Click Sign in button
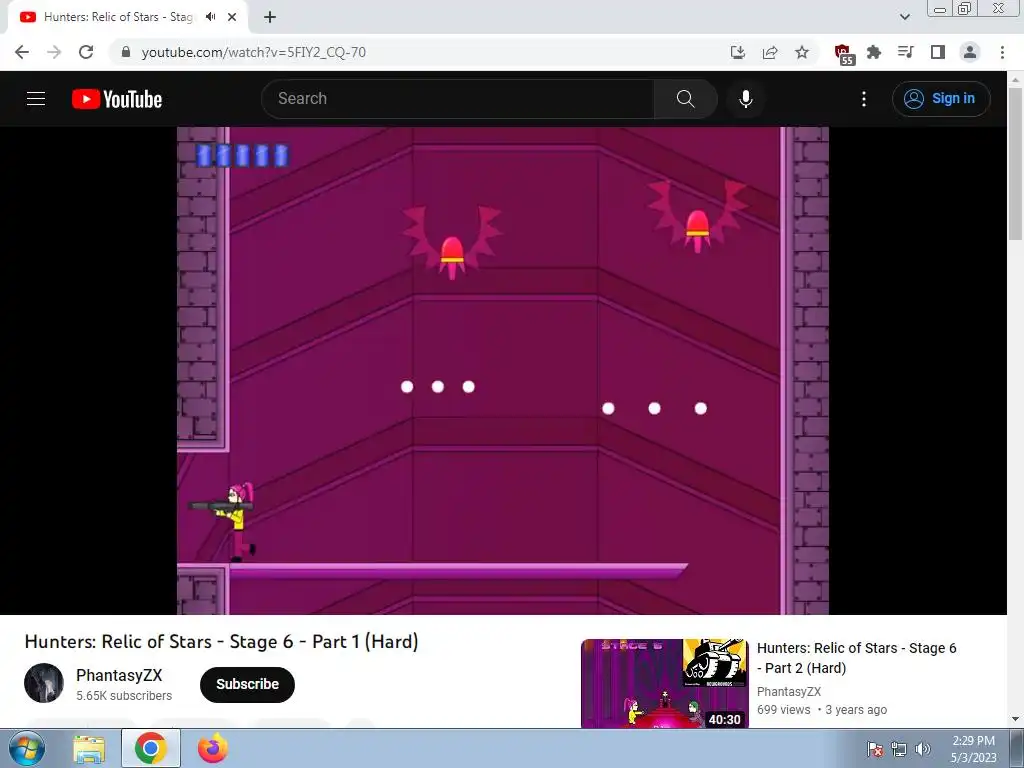The height and width of the screenshot is (768, 1024). [940, 99]
